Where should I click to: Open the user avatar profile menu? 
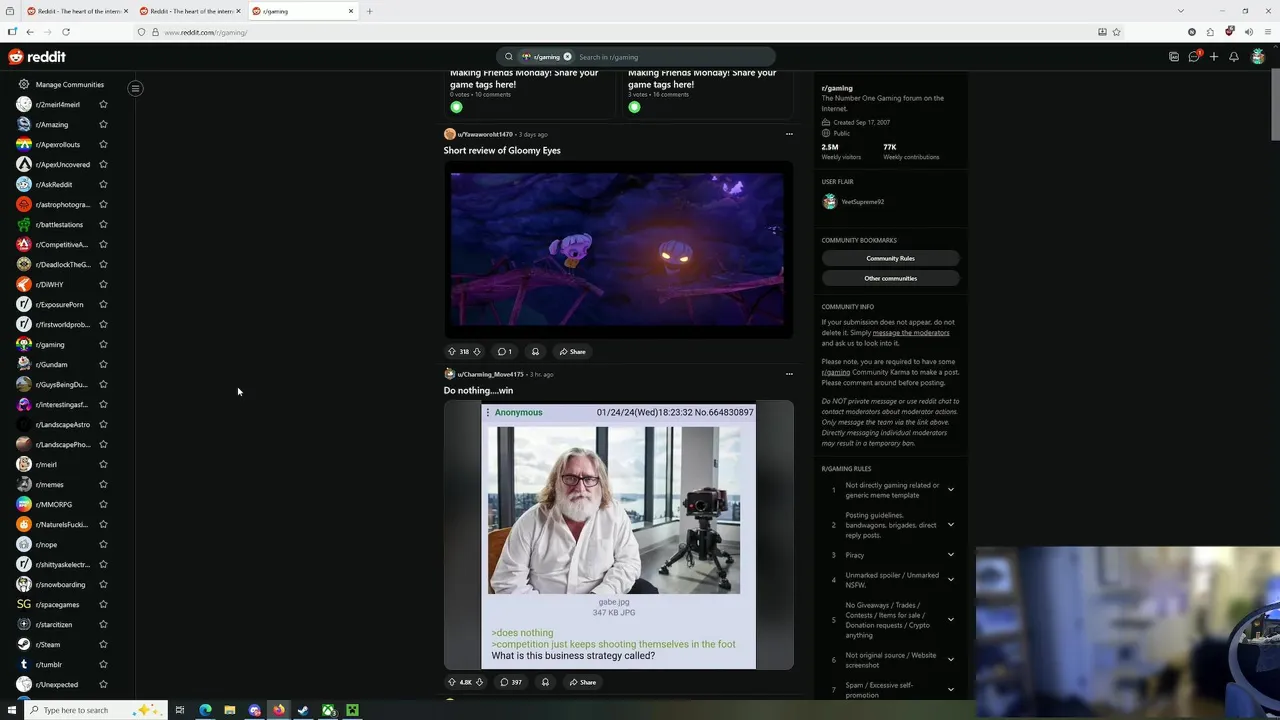point(1258,57)
